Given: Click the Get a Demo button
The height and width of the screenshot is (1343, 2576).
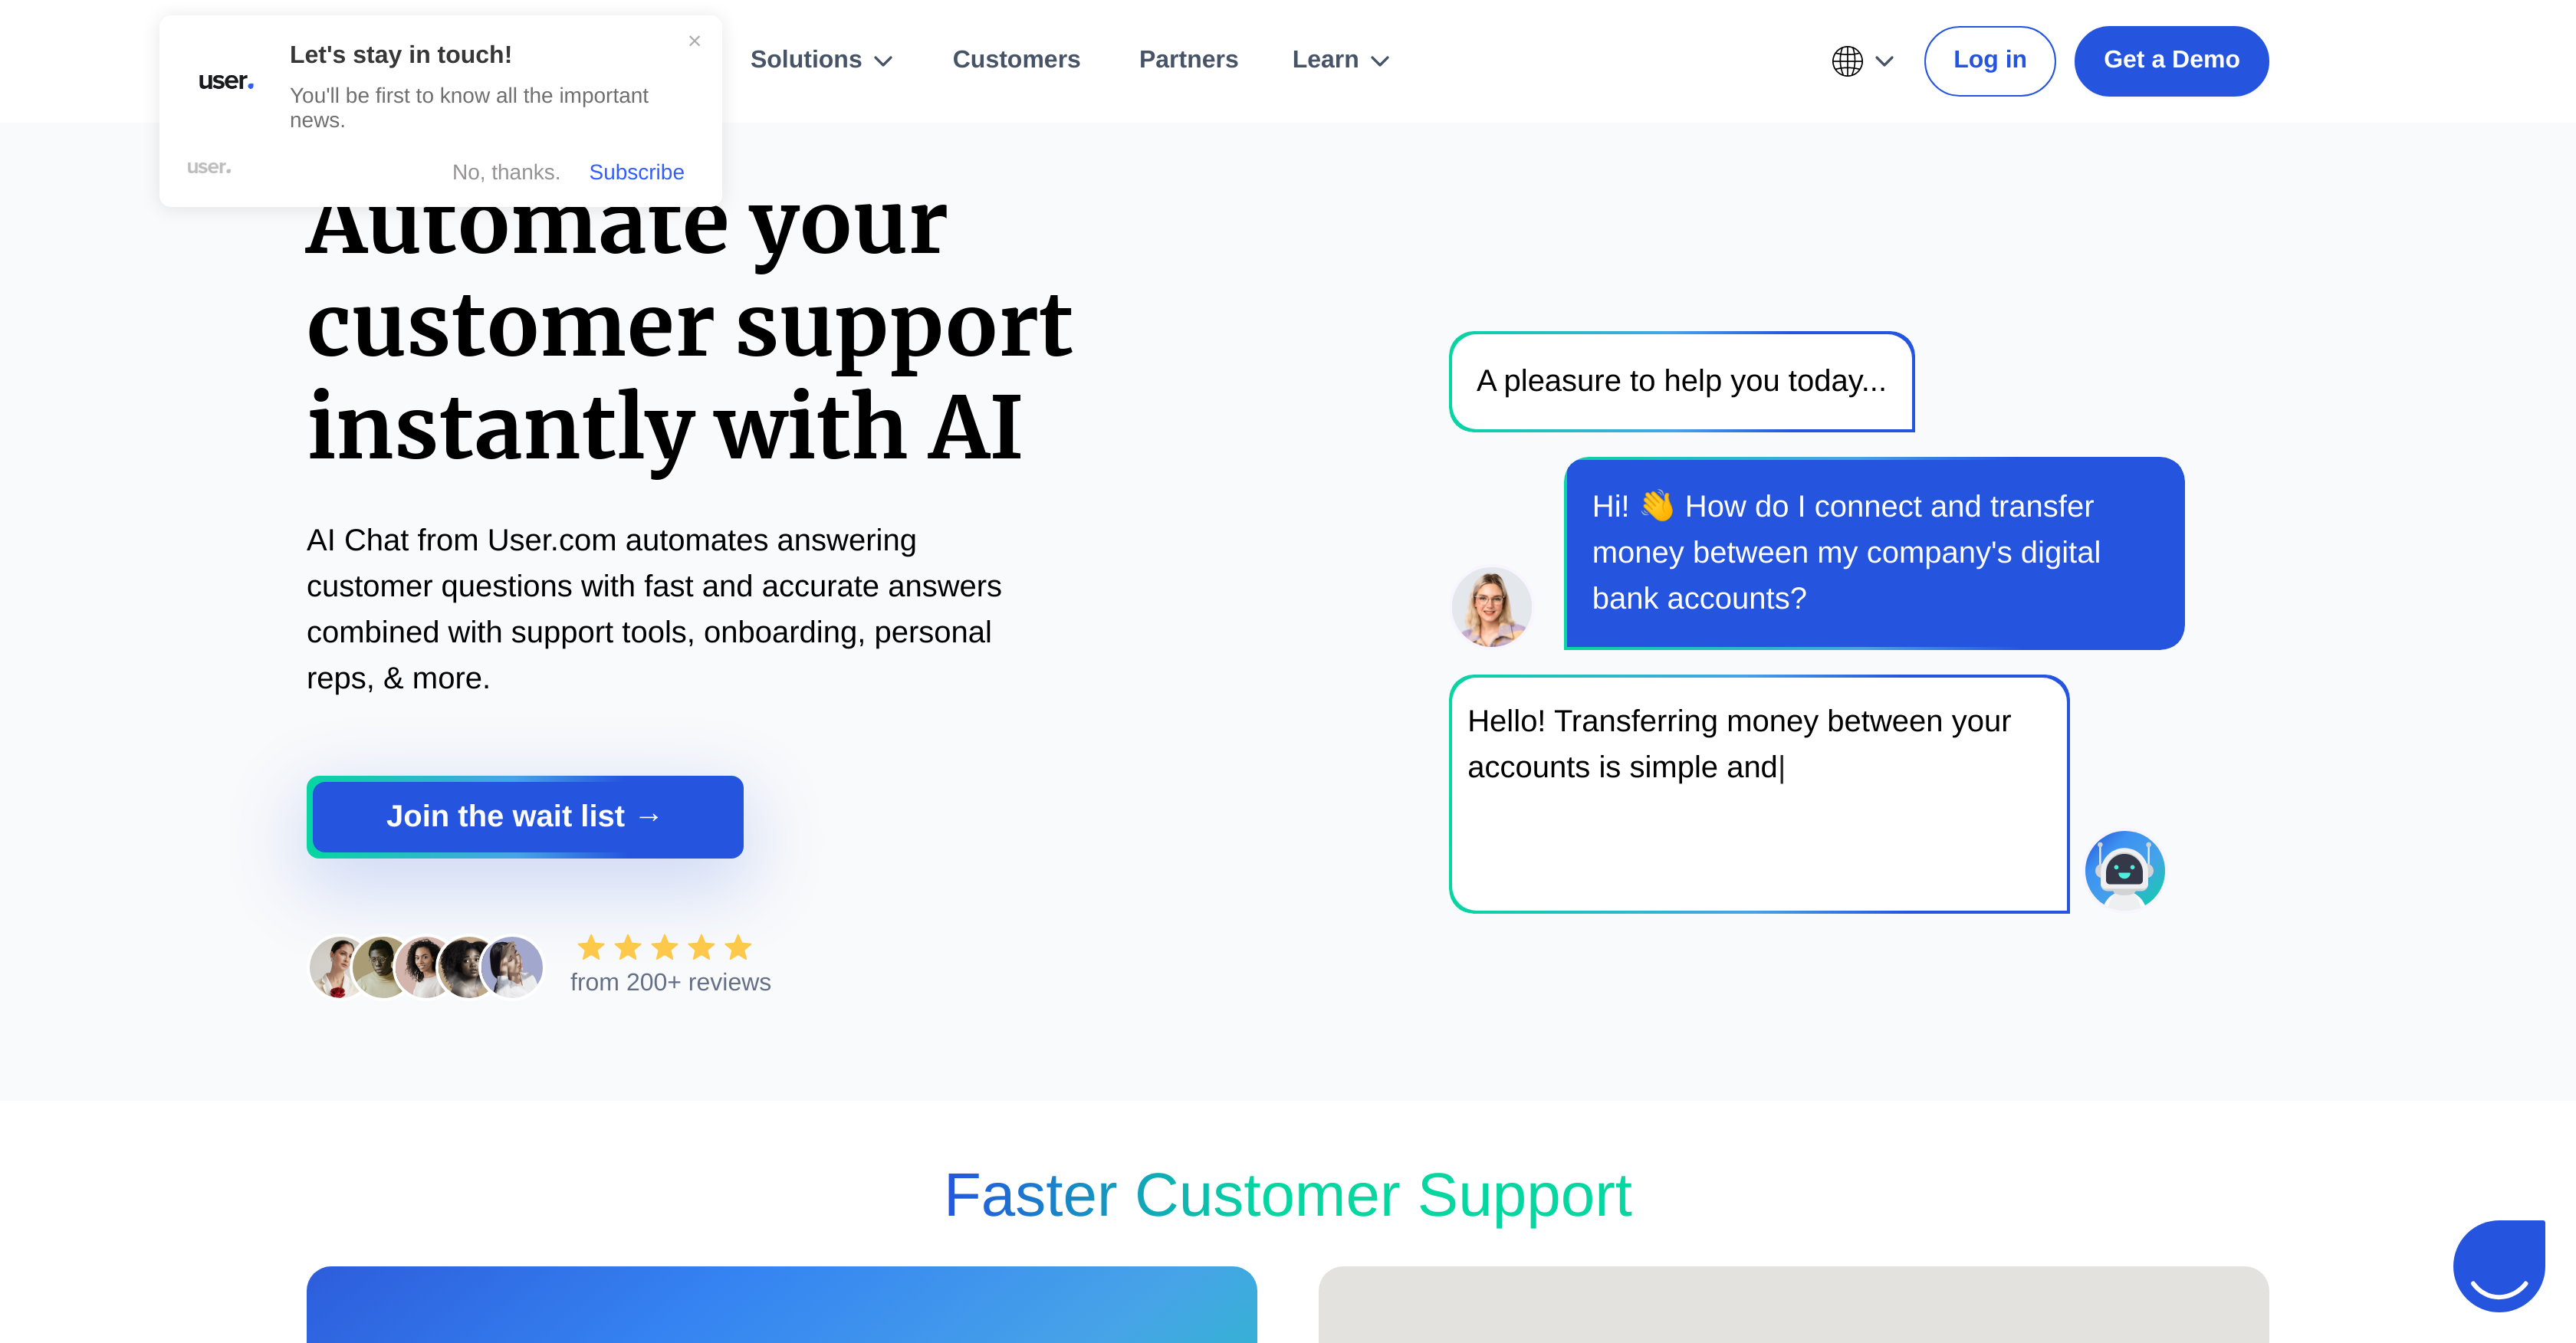Looking at the screenshot, I should pyautogui.click(x=2172, y=60).
